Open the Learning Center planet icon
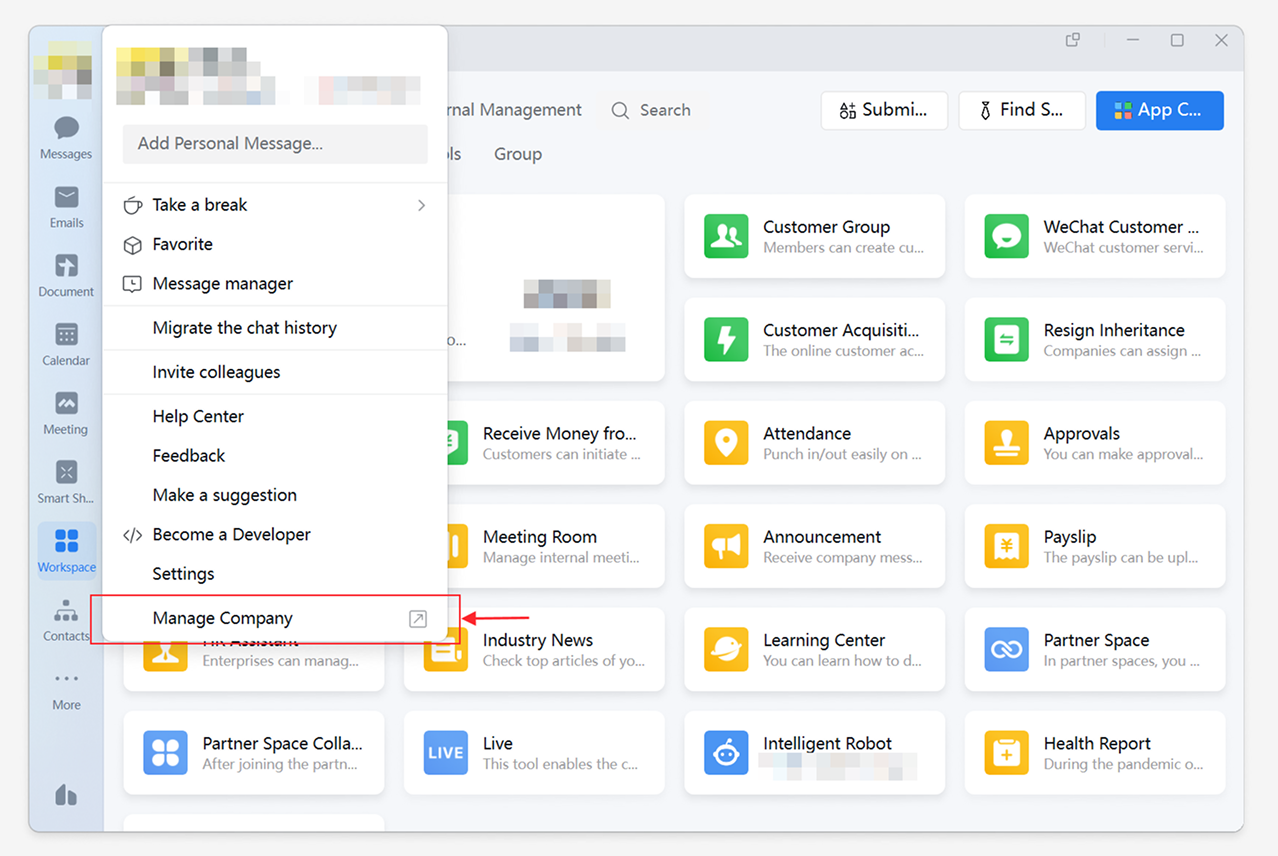 [726, 649]
